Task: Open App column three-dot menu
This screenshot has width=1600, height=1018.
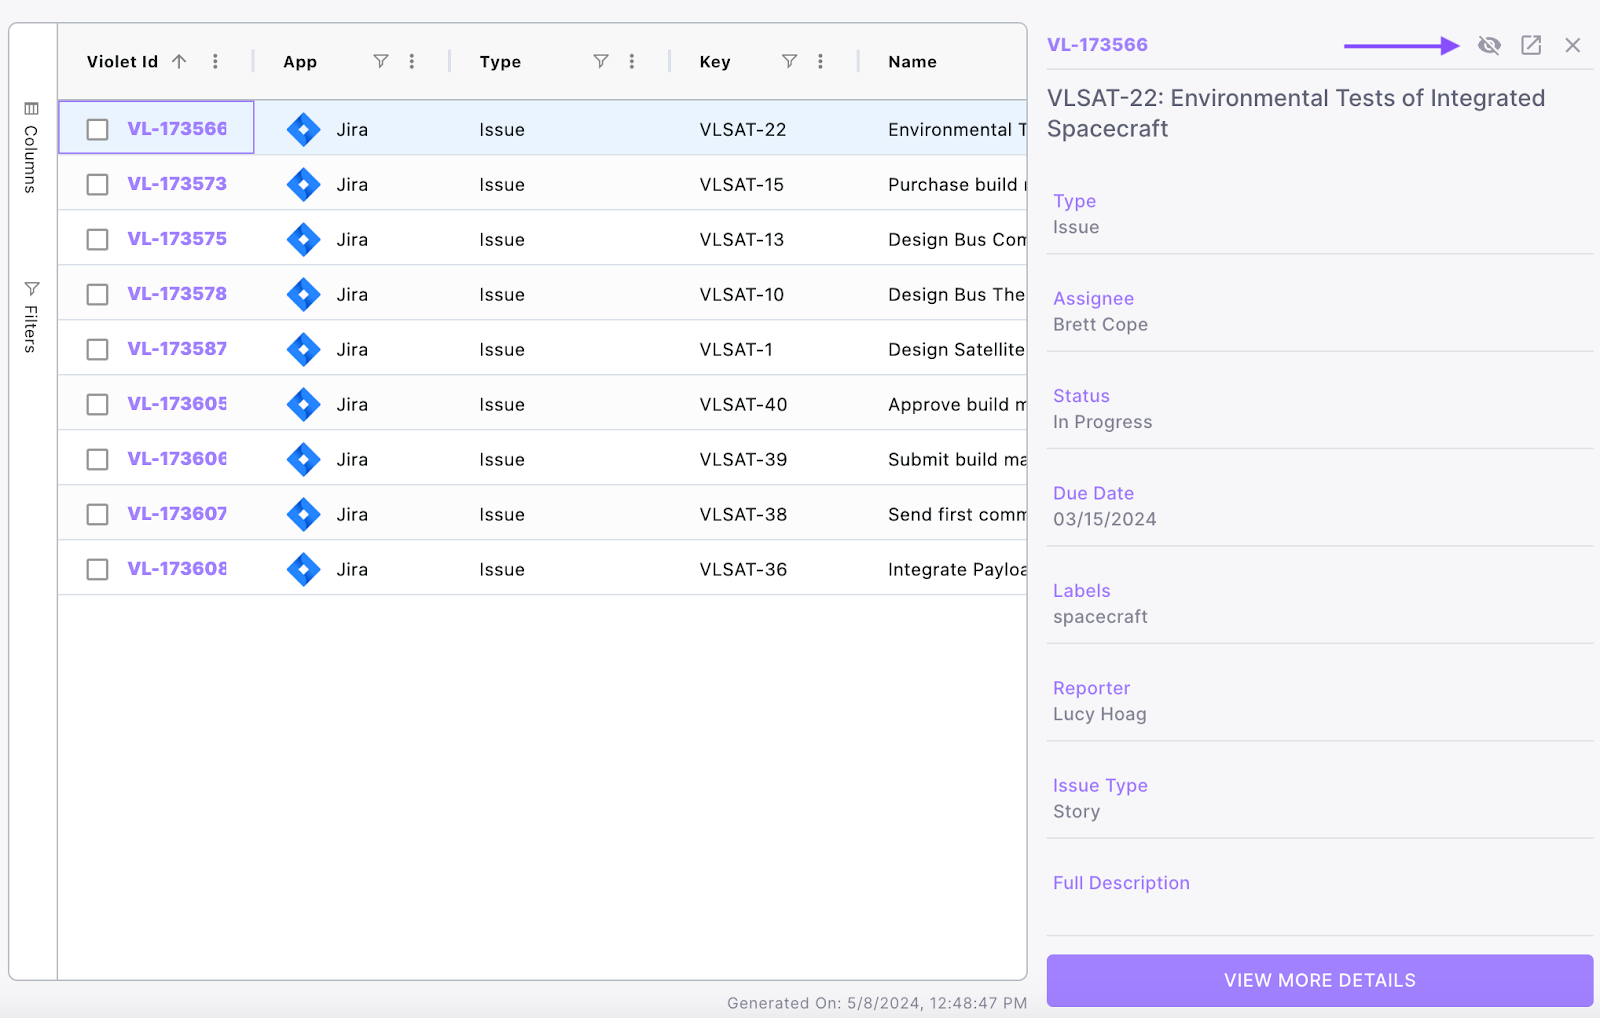Action: pyautogui.click(x=412, y=62)
